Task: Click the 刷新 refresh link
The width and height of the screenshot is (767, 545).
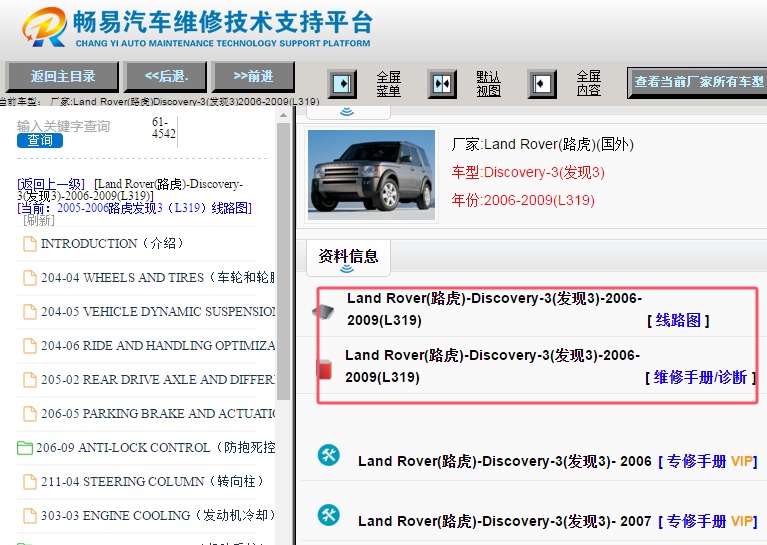Action: click(39, 220)
